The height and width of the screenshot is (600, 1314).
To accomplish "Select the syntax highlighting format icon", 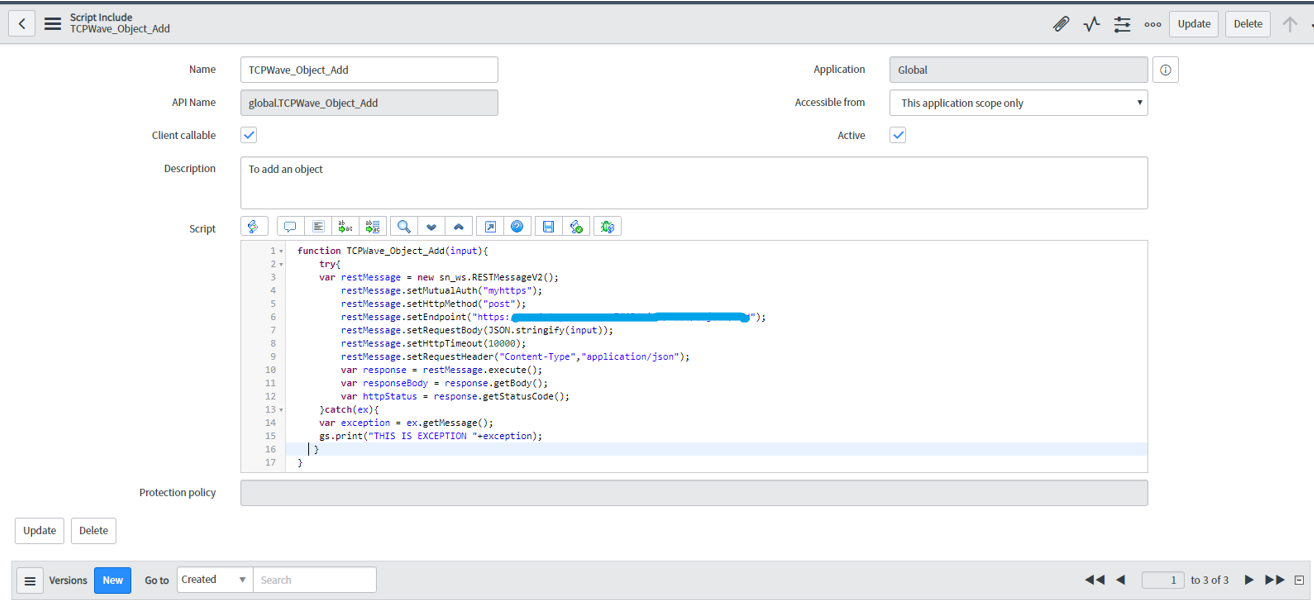I will tap(254, 226).
